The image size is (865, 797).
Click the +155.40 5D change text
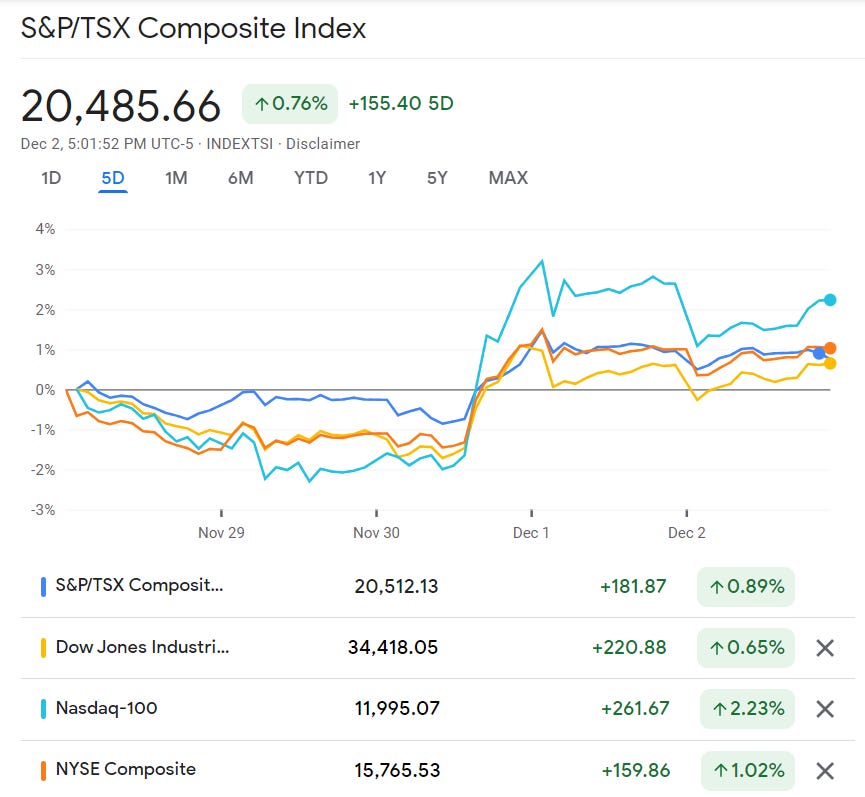point(401,104)
